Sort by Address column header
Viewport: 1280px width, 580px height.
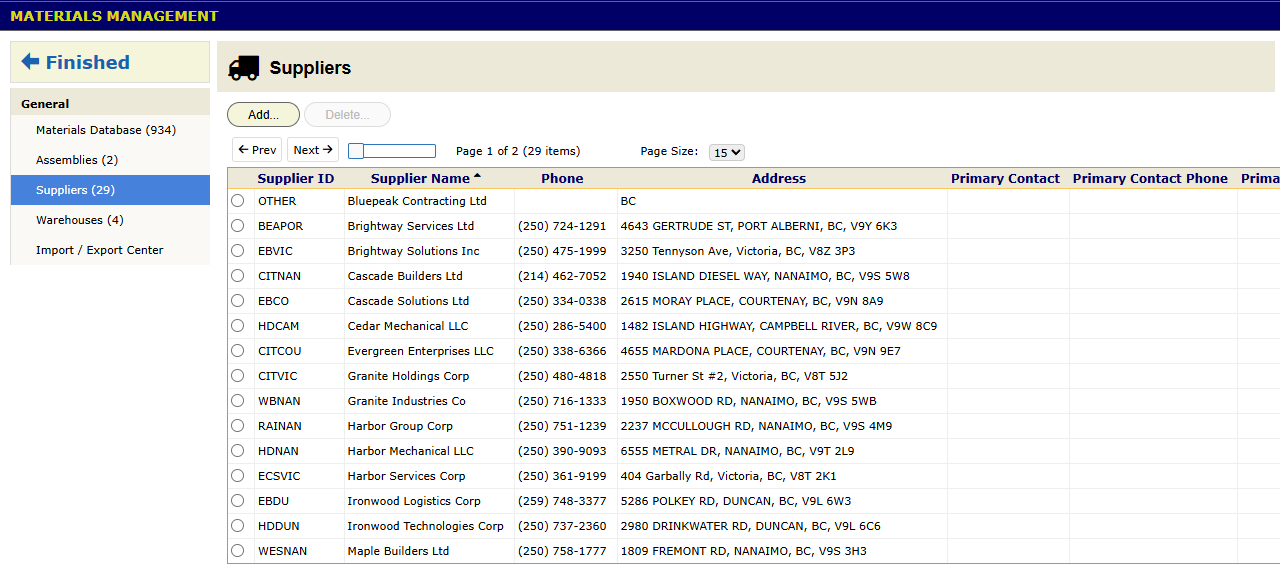pyautogui.click(x=779, y=179)
